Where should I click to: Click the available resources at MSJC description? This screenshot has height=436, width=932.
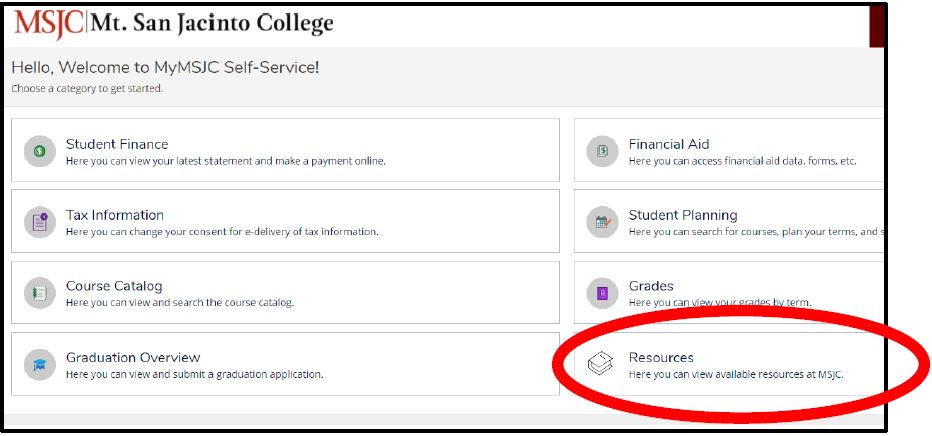tap(736, 374)
